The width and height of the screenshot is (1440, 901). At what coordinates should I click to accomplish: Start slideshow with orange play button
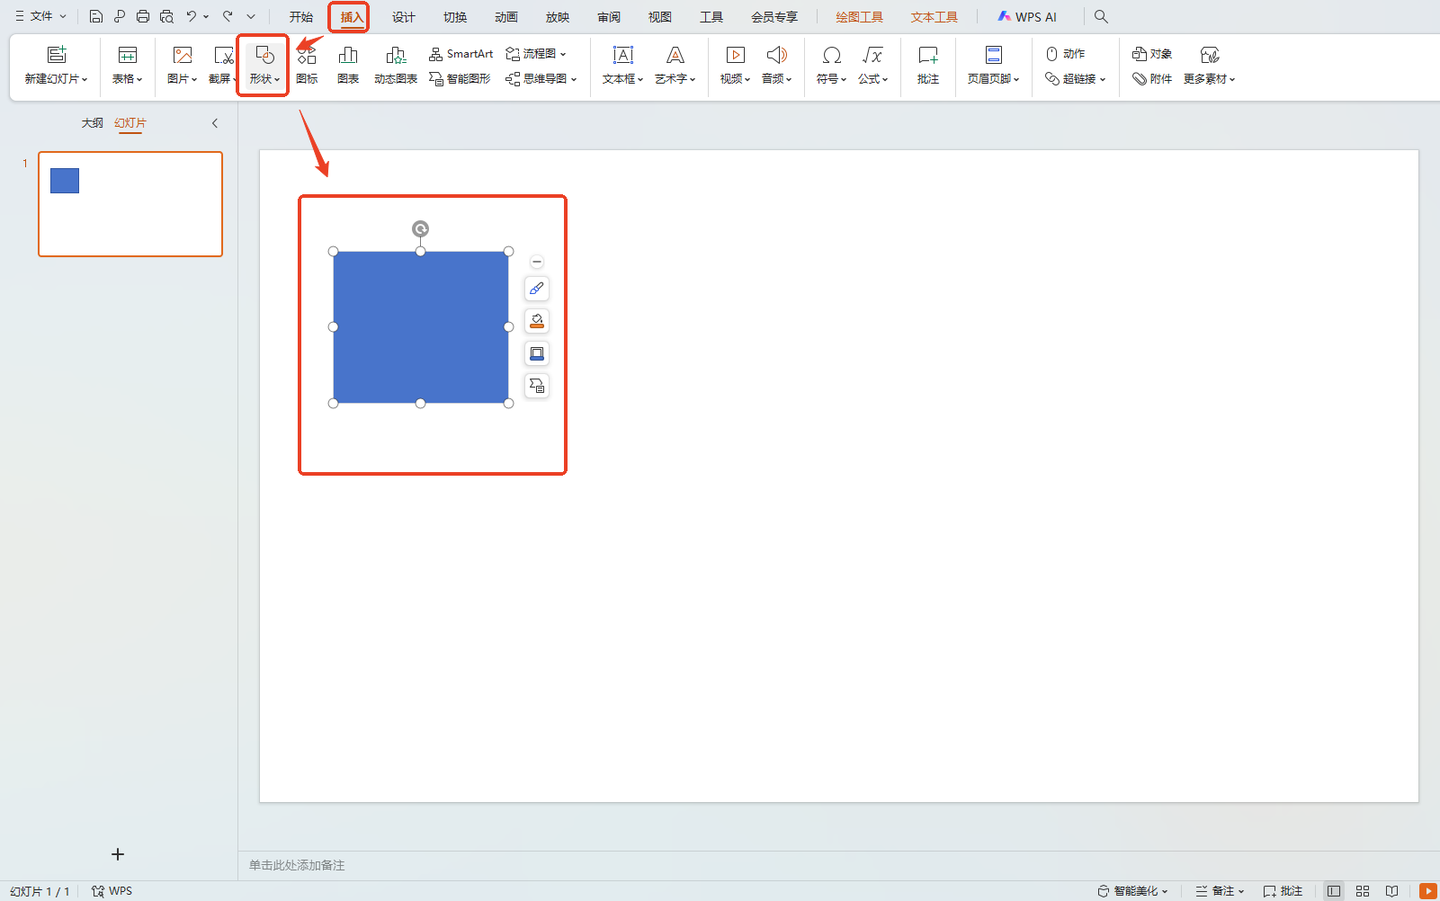pyautogui.click(x=1427, y=891)
